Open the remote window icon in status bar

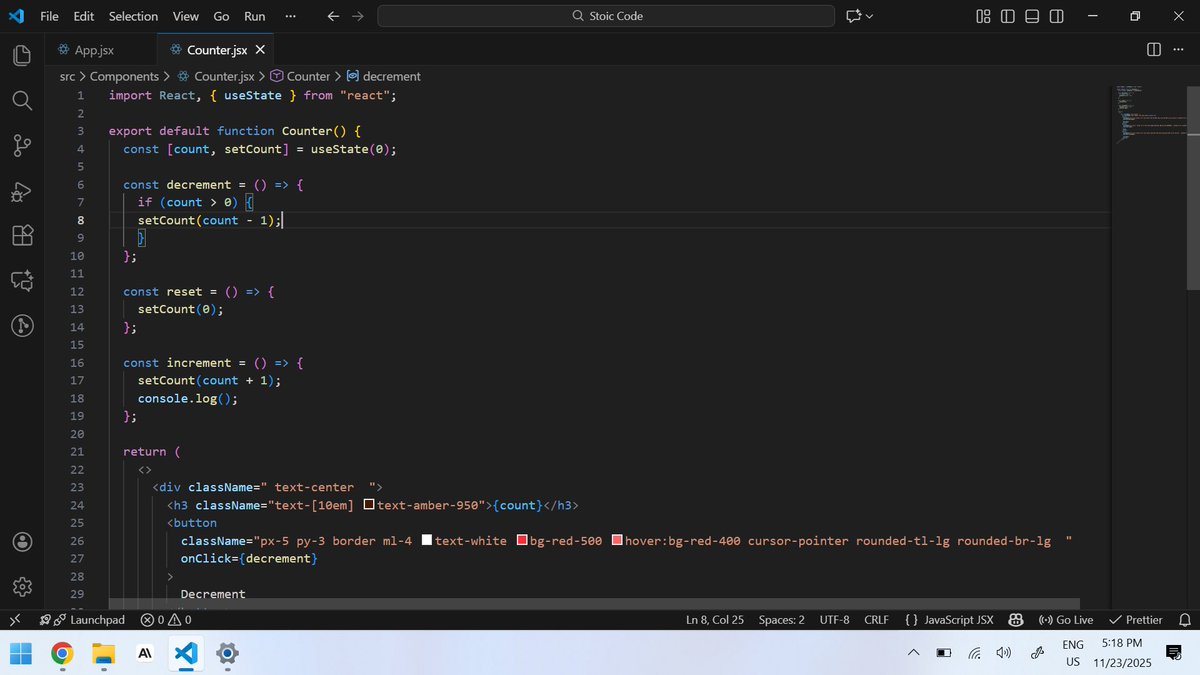(x=14, y=620)
